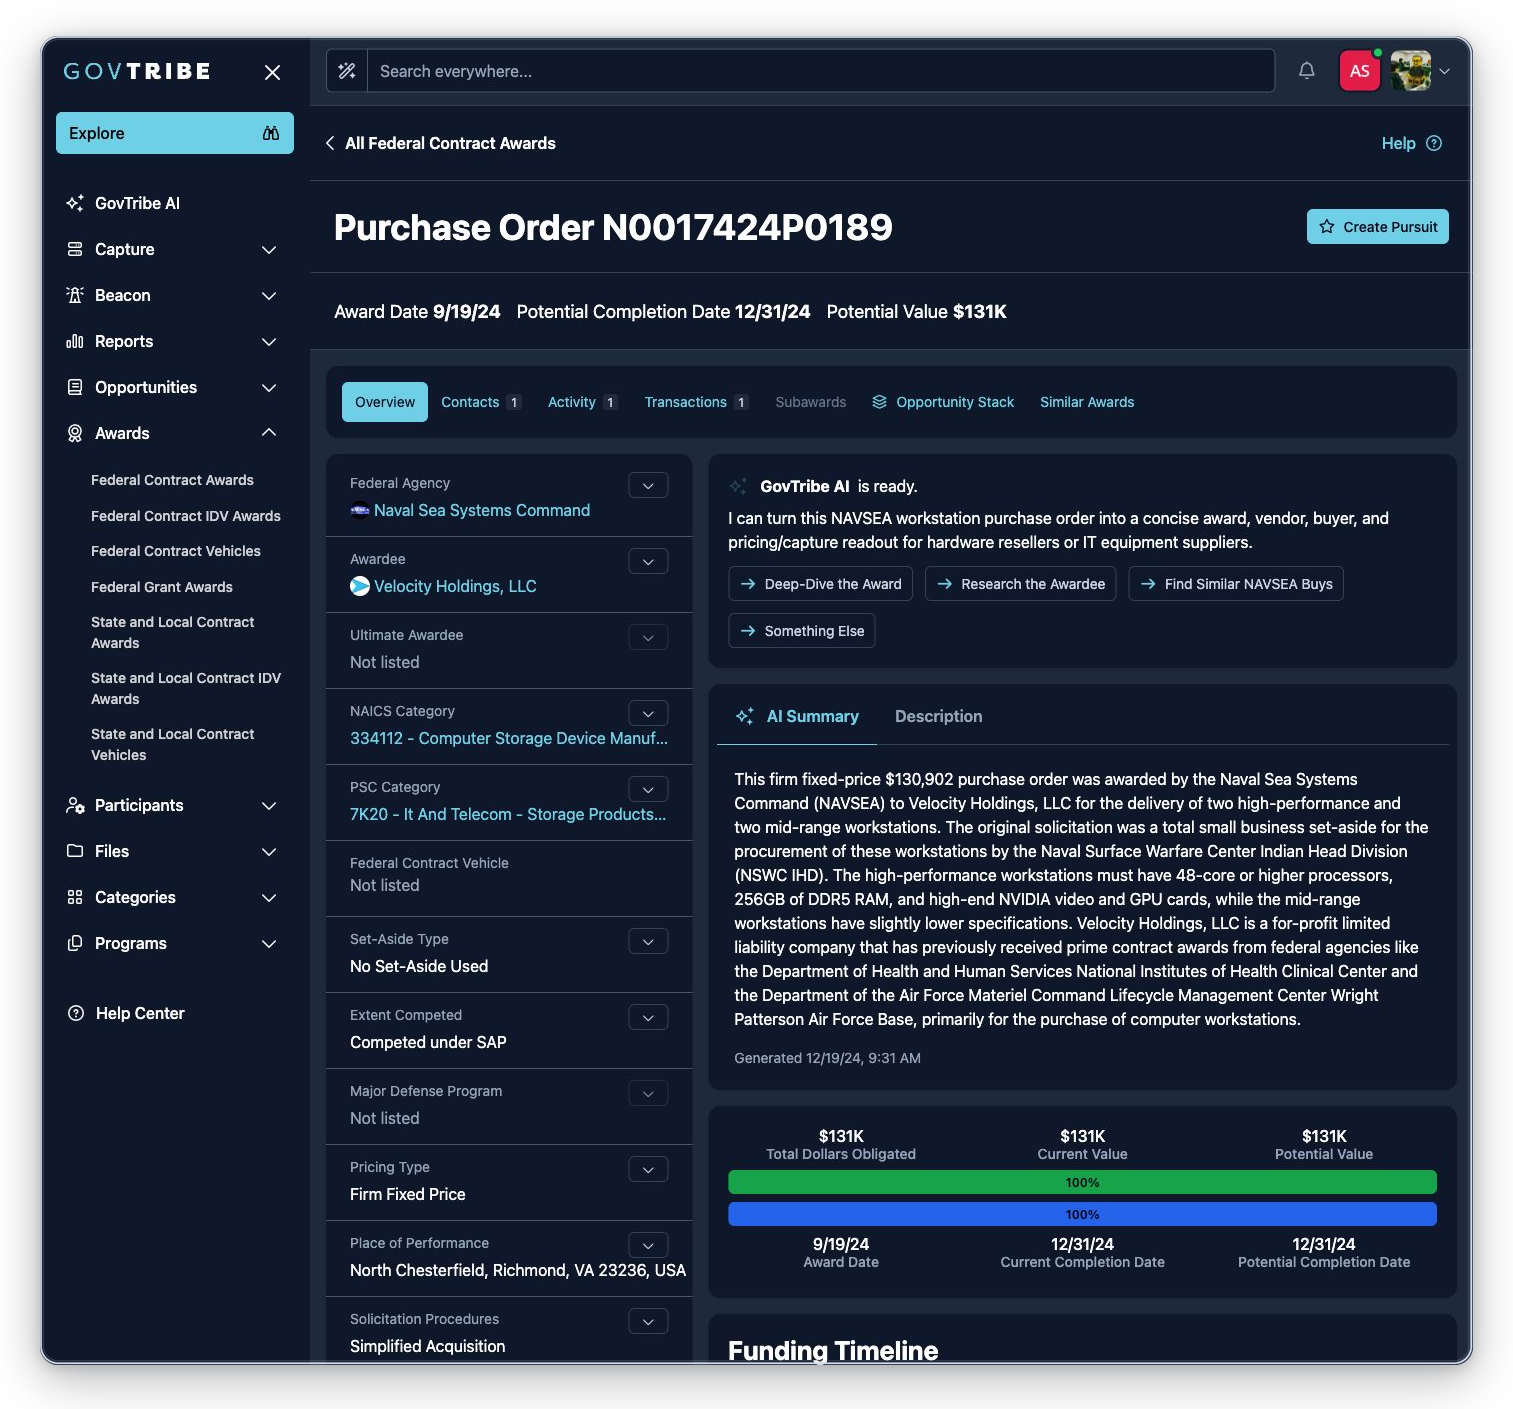
Task: Click the Beacon sidebar icon
Action: [x=75, y=295]
